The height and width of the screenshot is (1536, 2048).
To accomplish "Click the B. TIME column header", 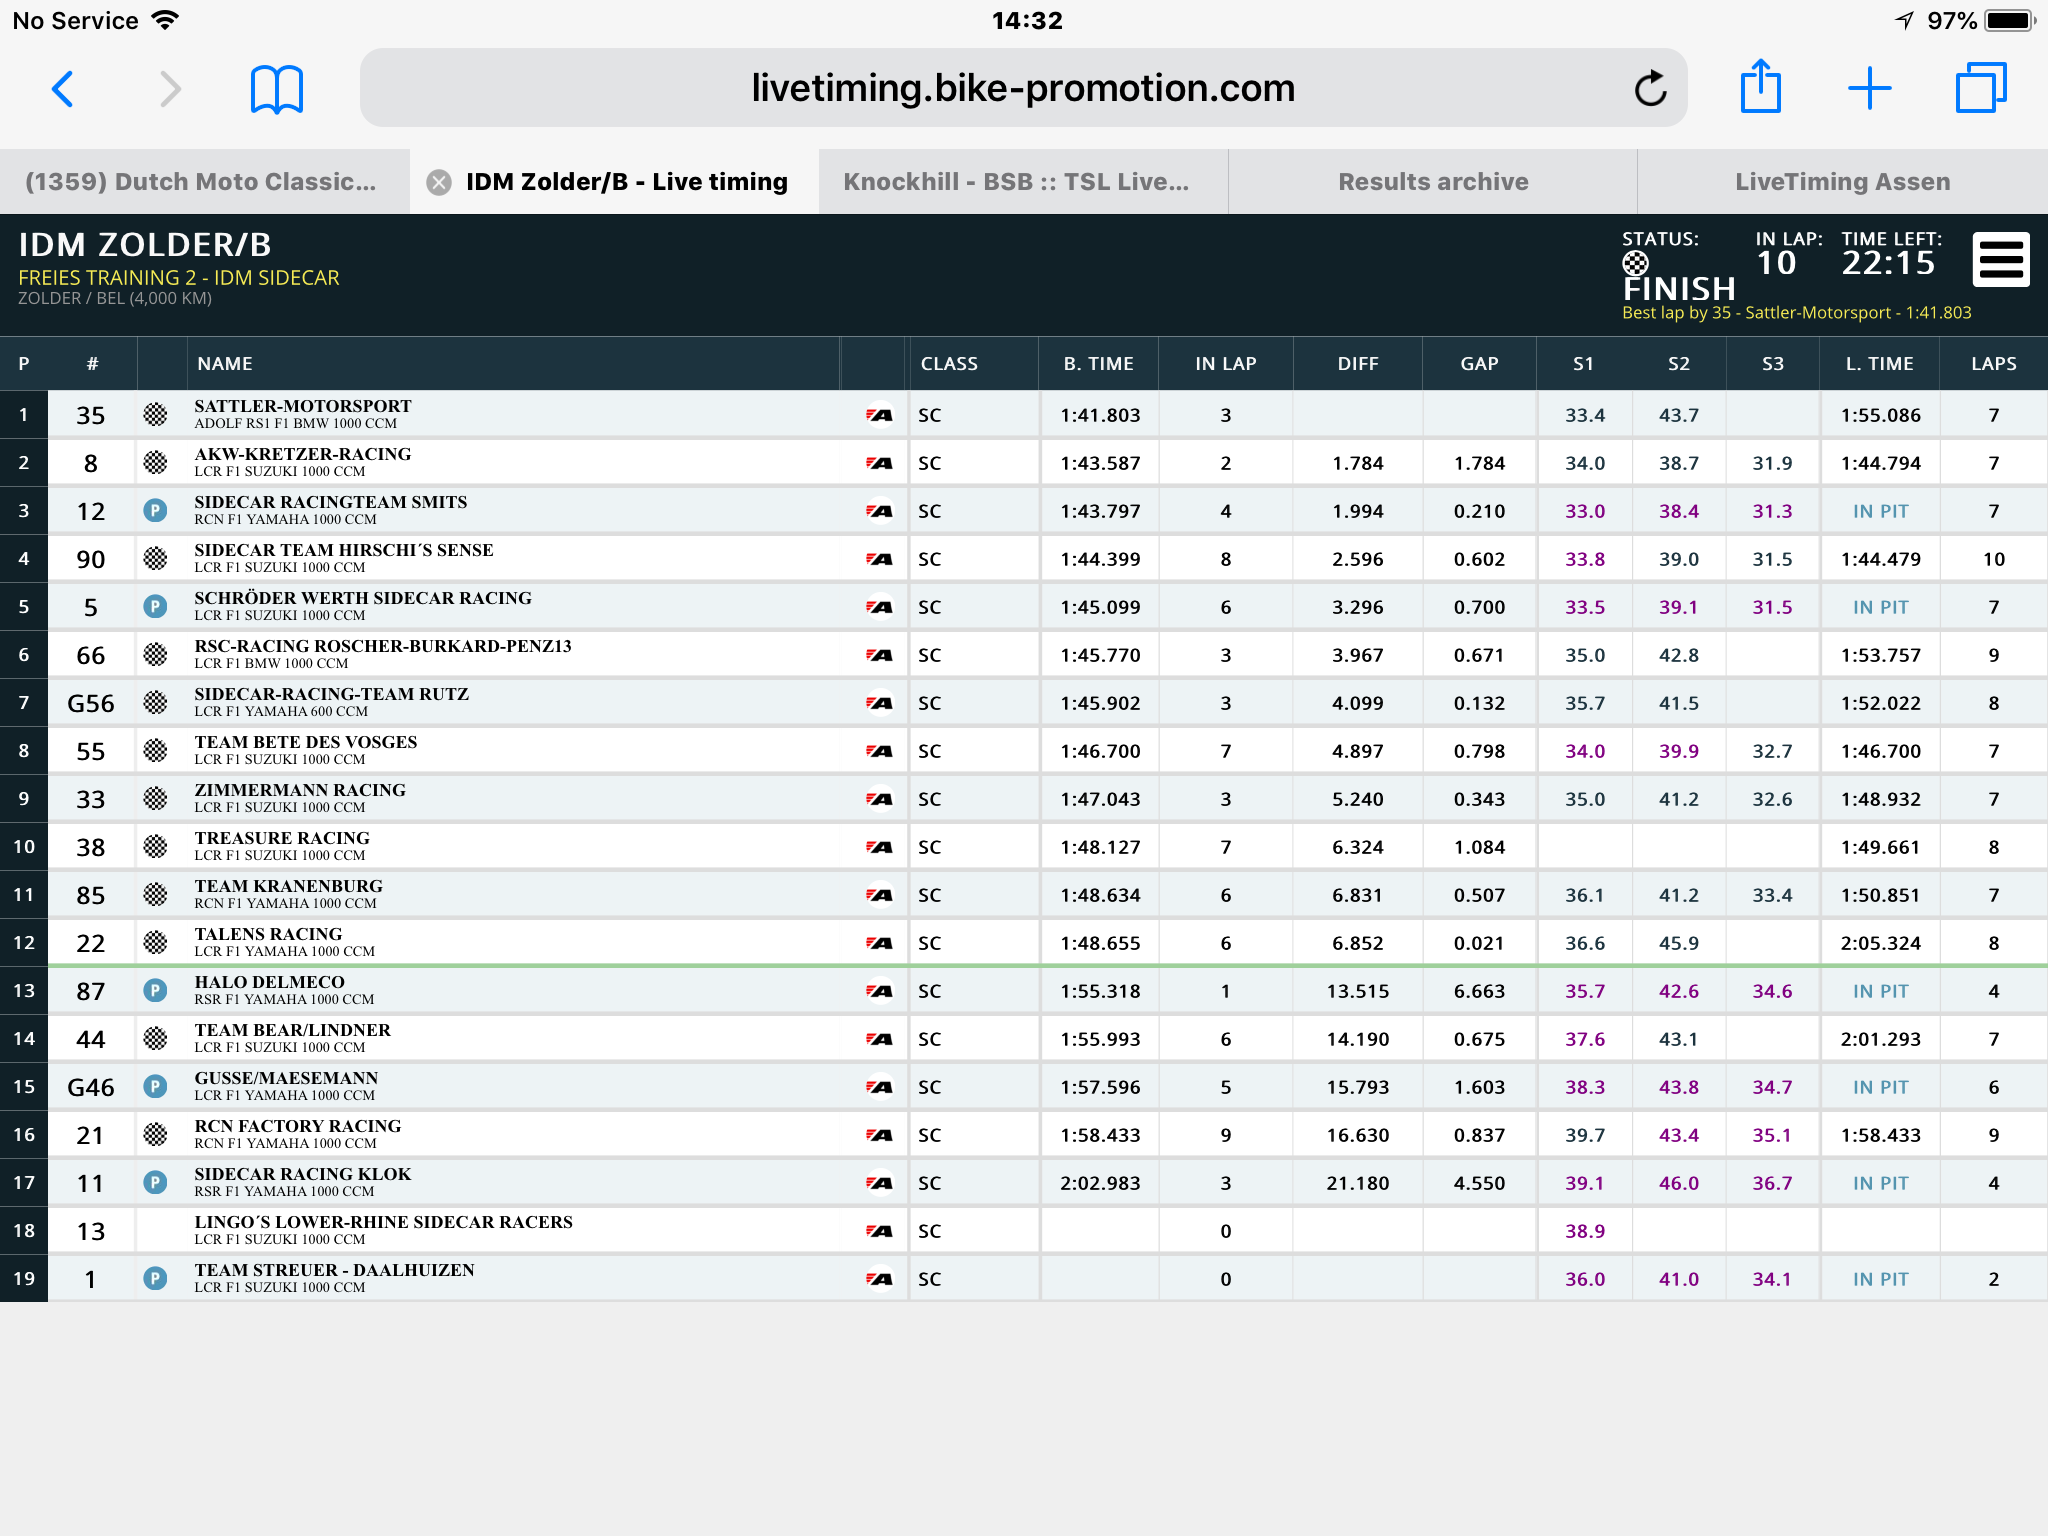I will coord(1098,364).
